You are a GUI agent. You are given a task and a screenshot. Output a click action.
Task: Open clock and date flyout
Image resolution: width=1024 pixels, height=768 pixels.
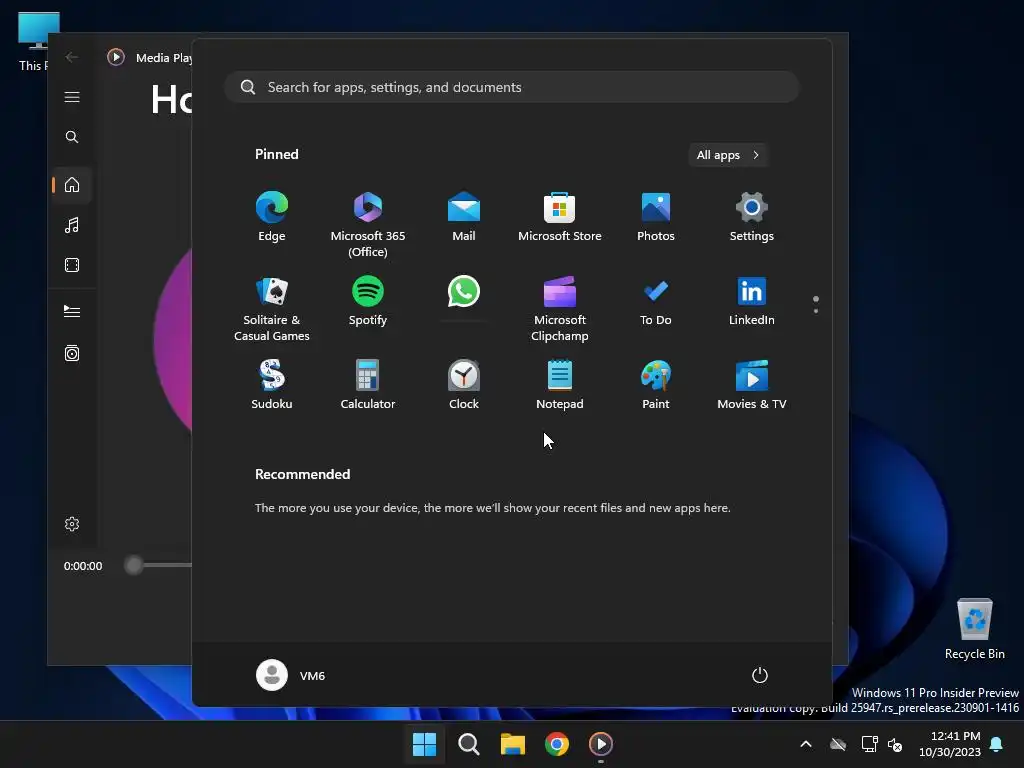point(950,744)
